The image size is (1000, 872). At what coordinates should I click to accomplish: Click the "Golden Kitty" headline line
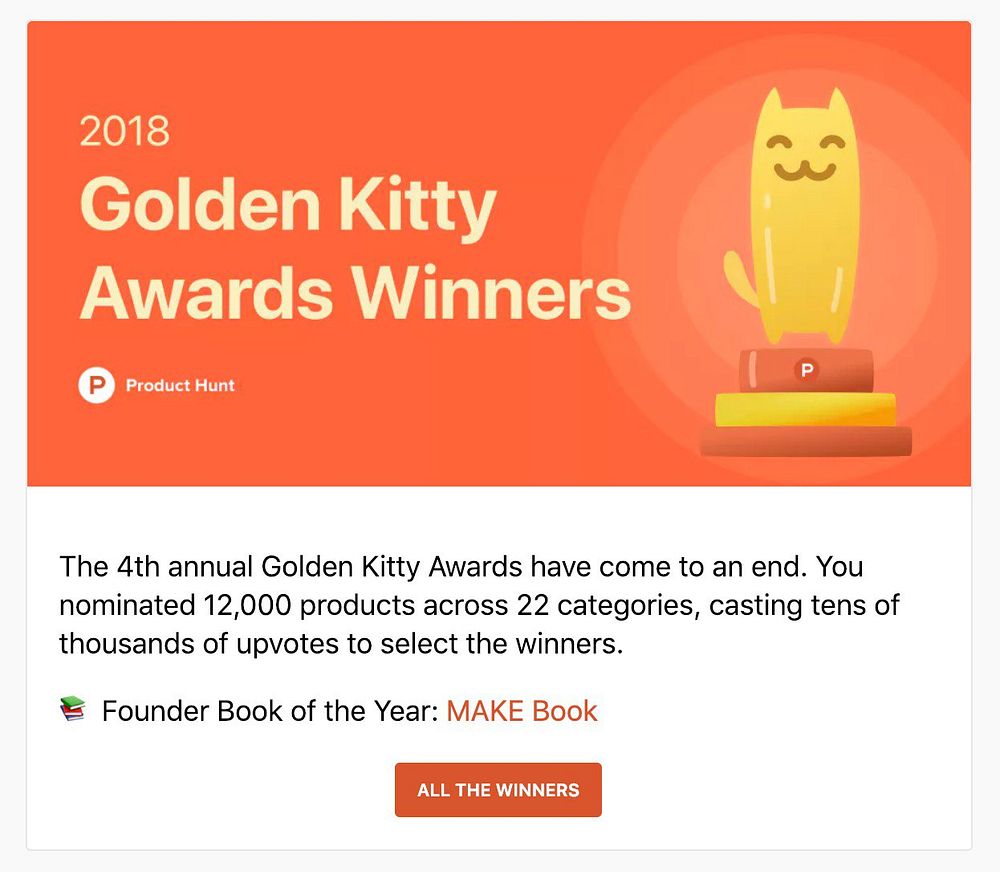[x=288, y=206]
